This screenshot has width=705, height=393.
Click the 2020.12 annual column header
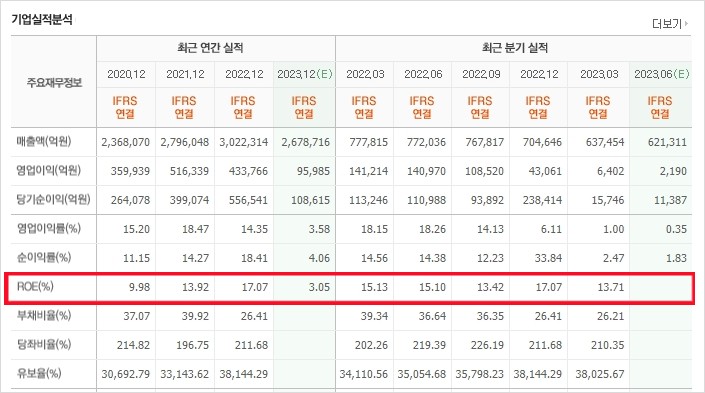pos(126,74)
